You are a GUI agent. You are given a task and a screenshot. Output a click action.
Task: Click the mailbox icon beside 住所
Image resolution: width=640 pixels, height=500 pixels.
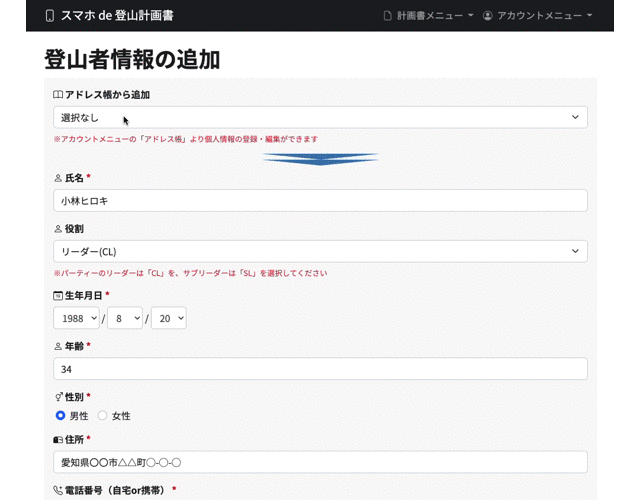(58, 440)
